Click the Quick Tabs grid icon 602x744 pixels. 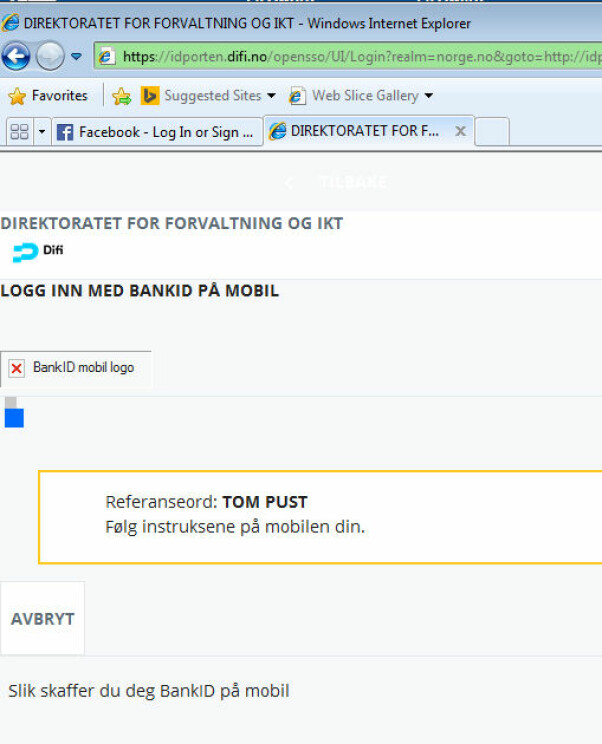coord(19,132)
